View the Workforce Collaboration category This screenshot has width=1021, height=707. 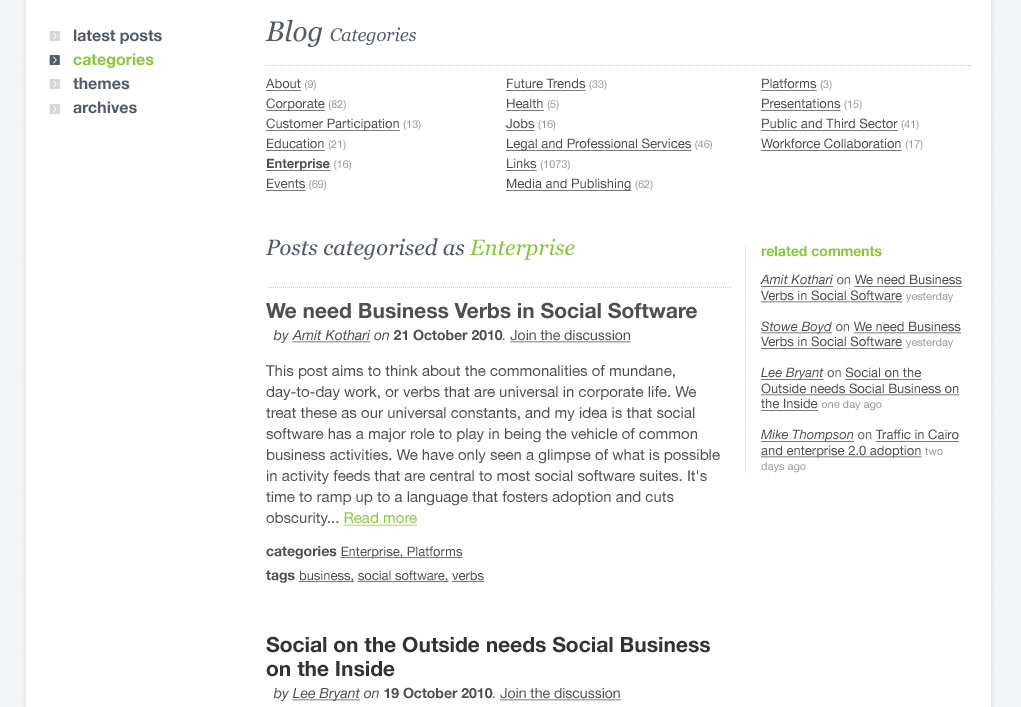[831, 144]
